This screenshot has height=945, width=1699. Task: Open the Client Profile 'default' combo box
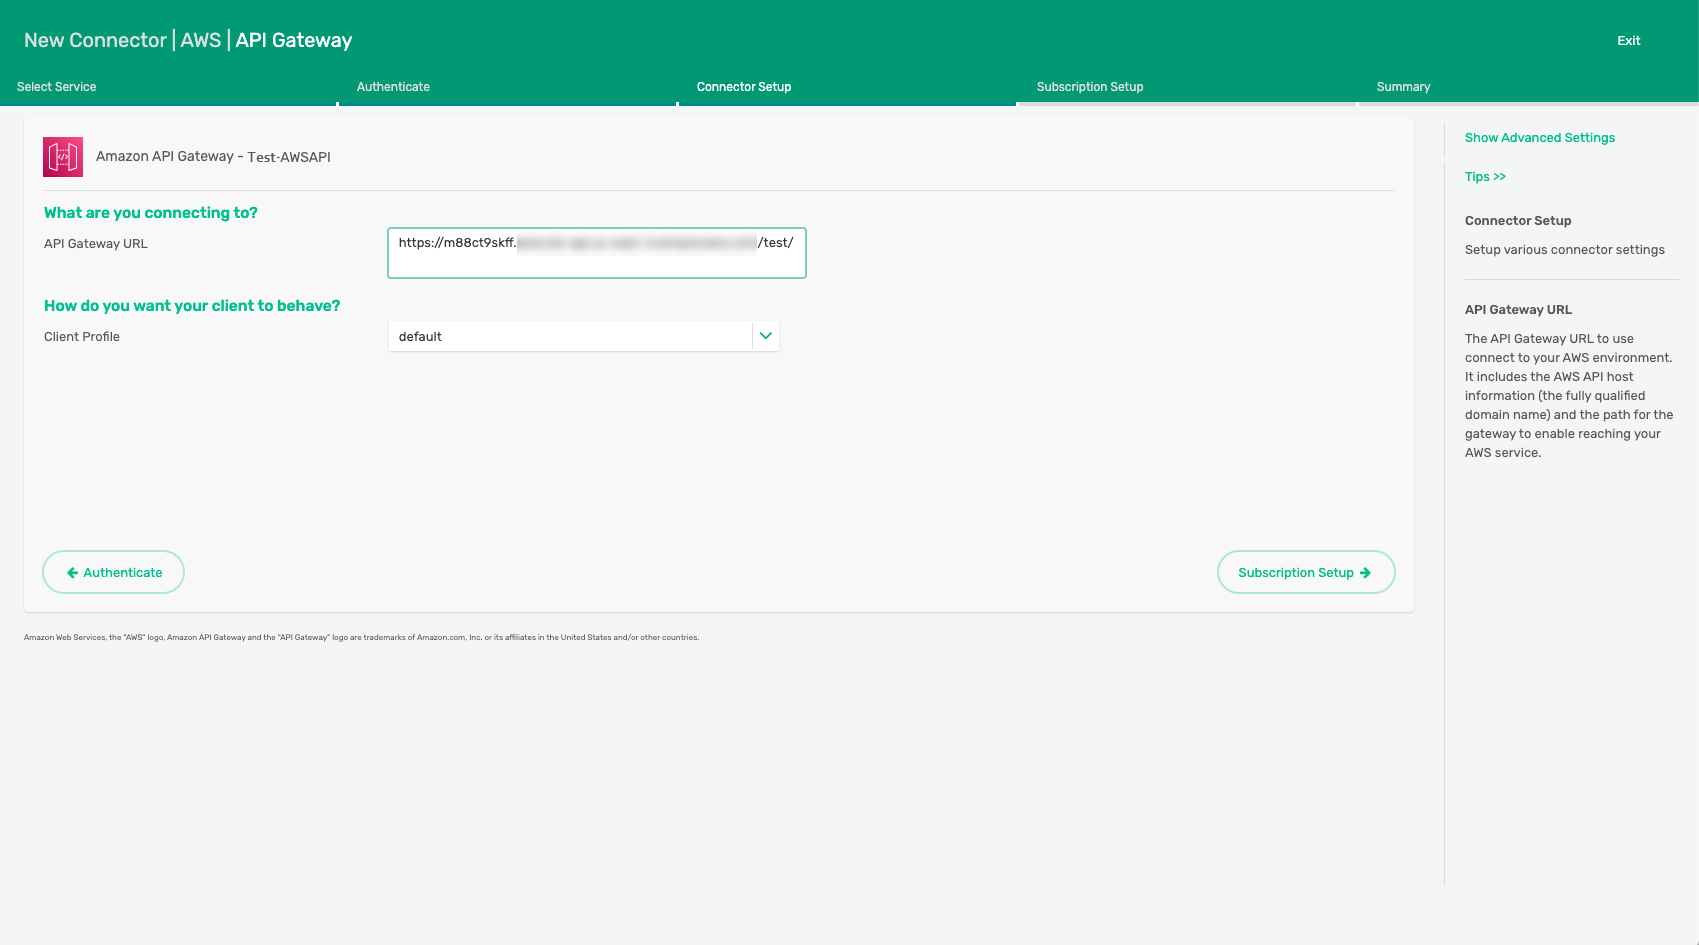coord(569,337)
